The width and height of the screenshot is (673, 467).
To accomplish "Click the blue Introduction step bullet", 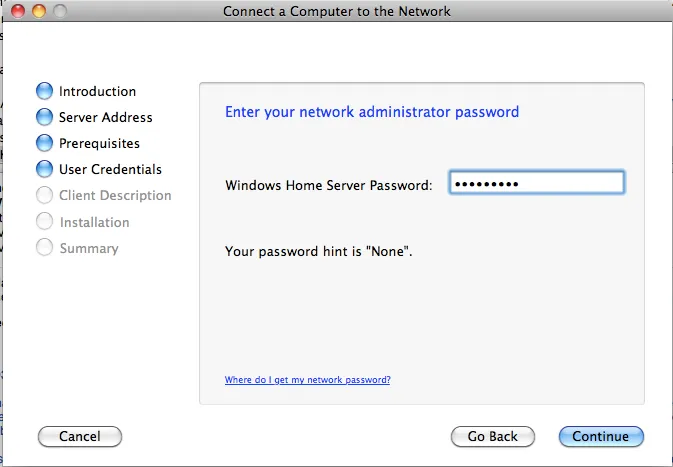I will tap(44, 91).
